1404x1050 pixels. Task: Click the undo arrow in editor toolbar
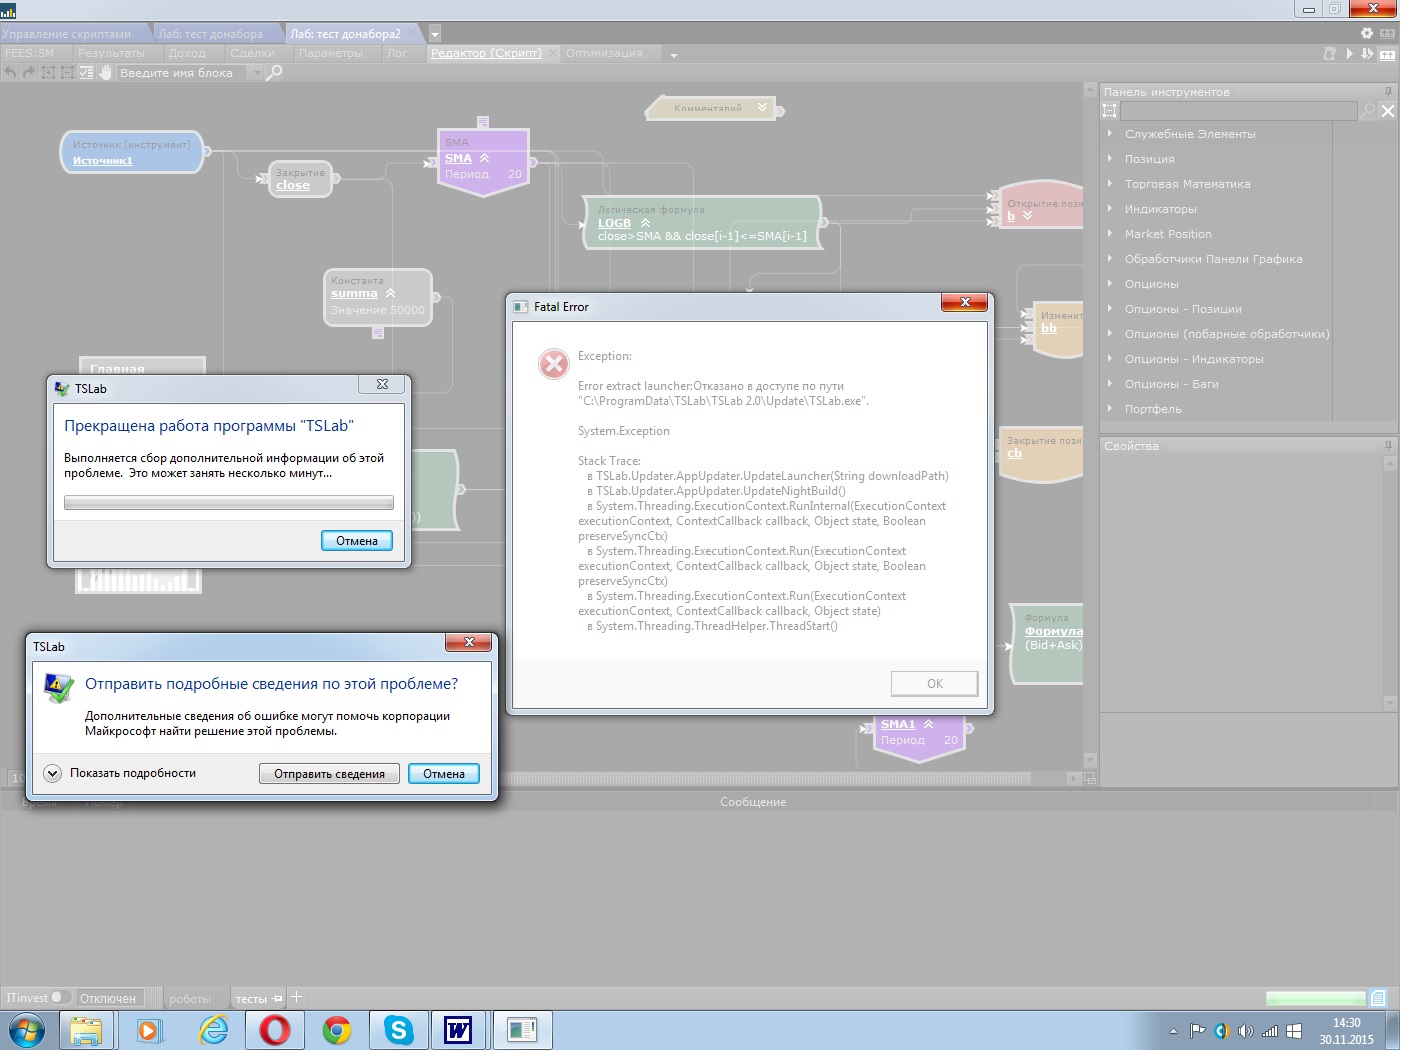pos(10,72)
